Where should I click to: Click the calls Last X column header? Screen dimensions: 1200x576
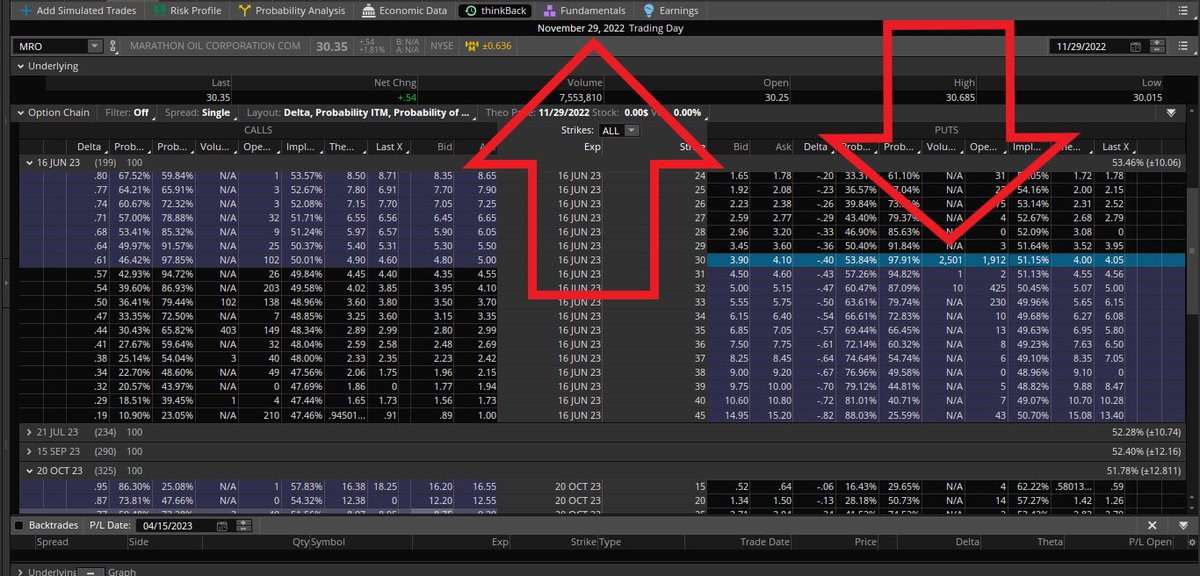(389, 147)
